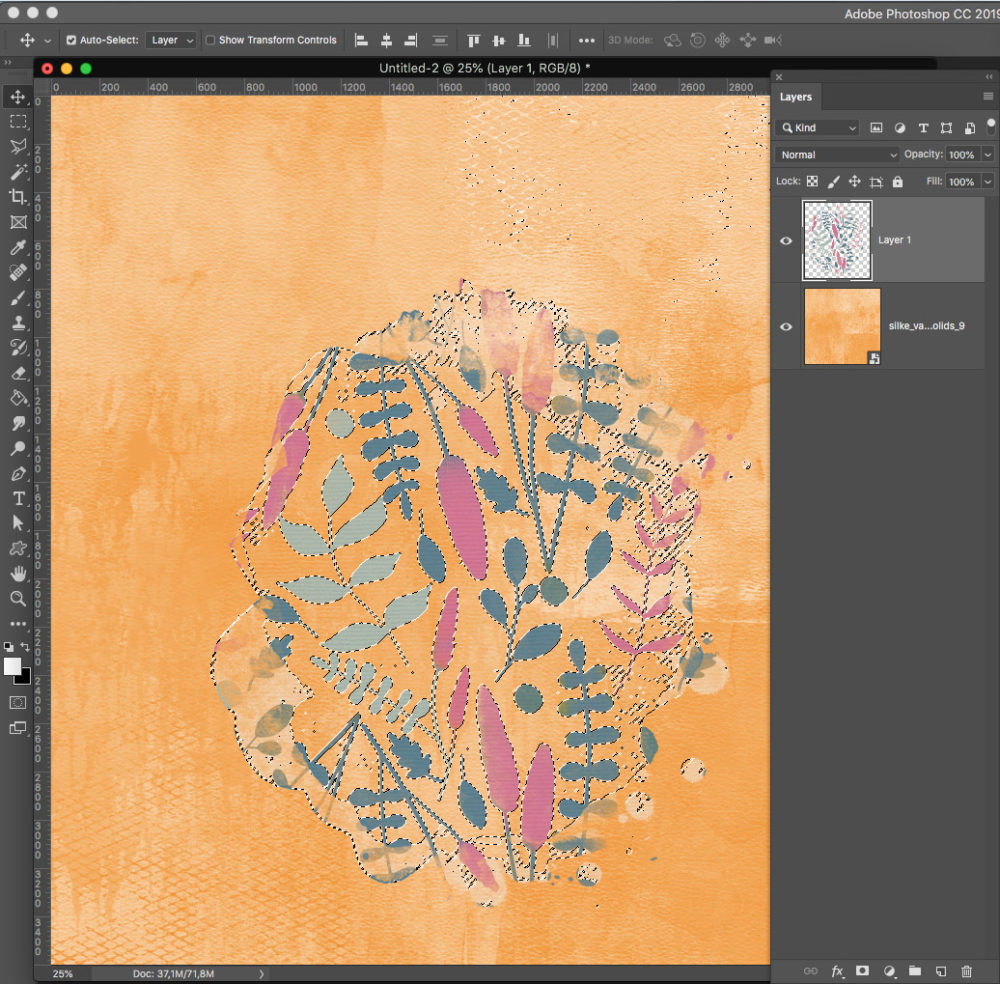Select the Hand tool

click(18, 573)
